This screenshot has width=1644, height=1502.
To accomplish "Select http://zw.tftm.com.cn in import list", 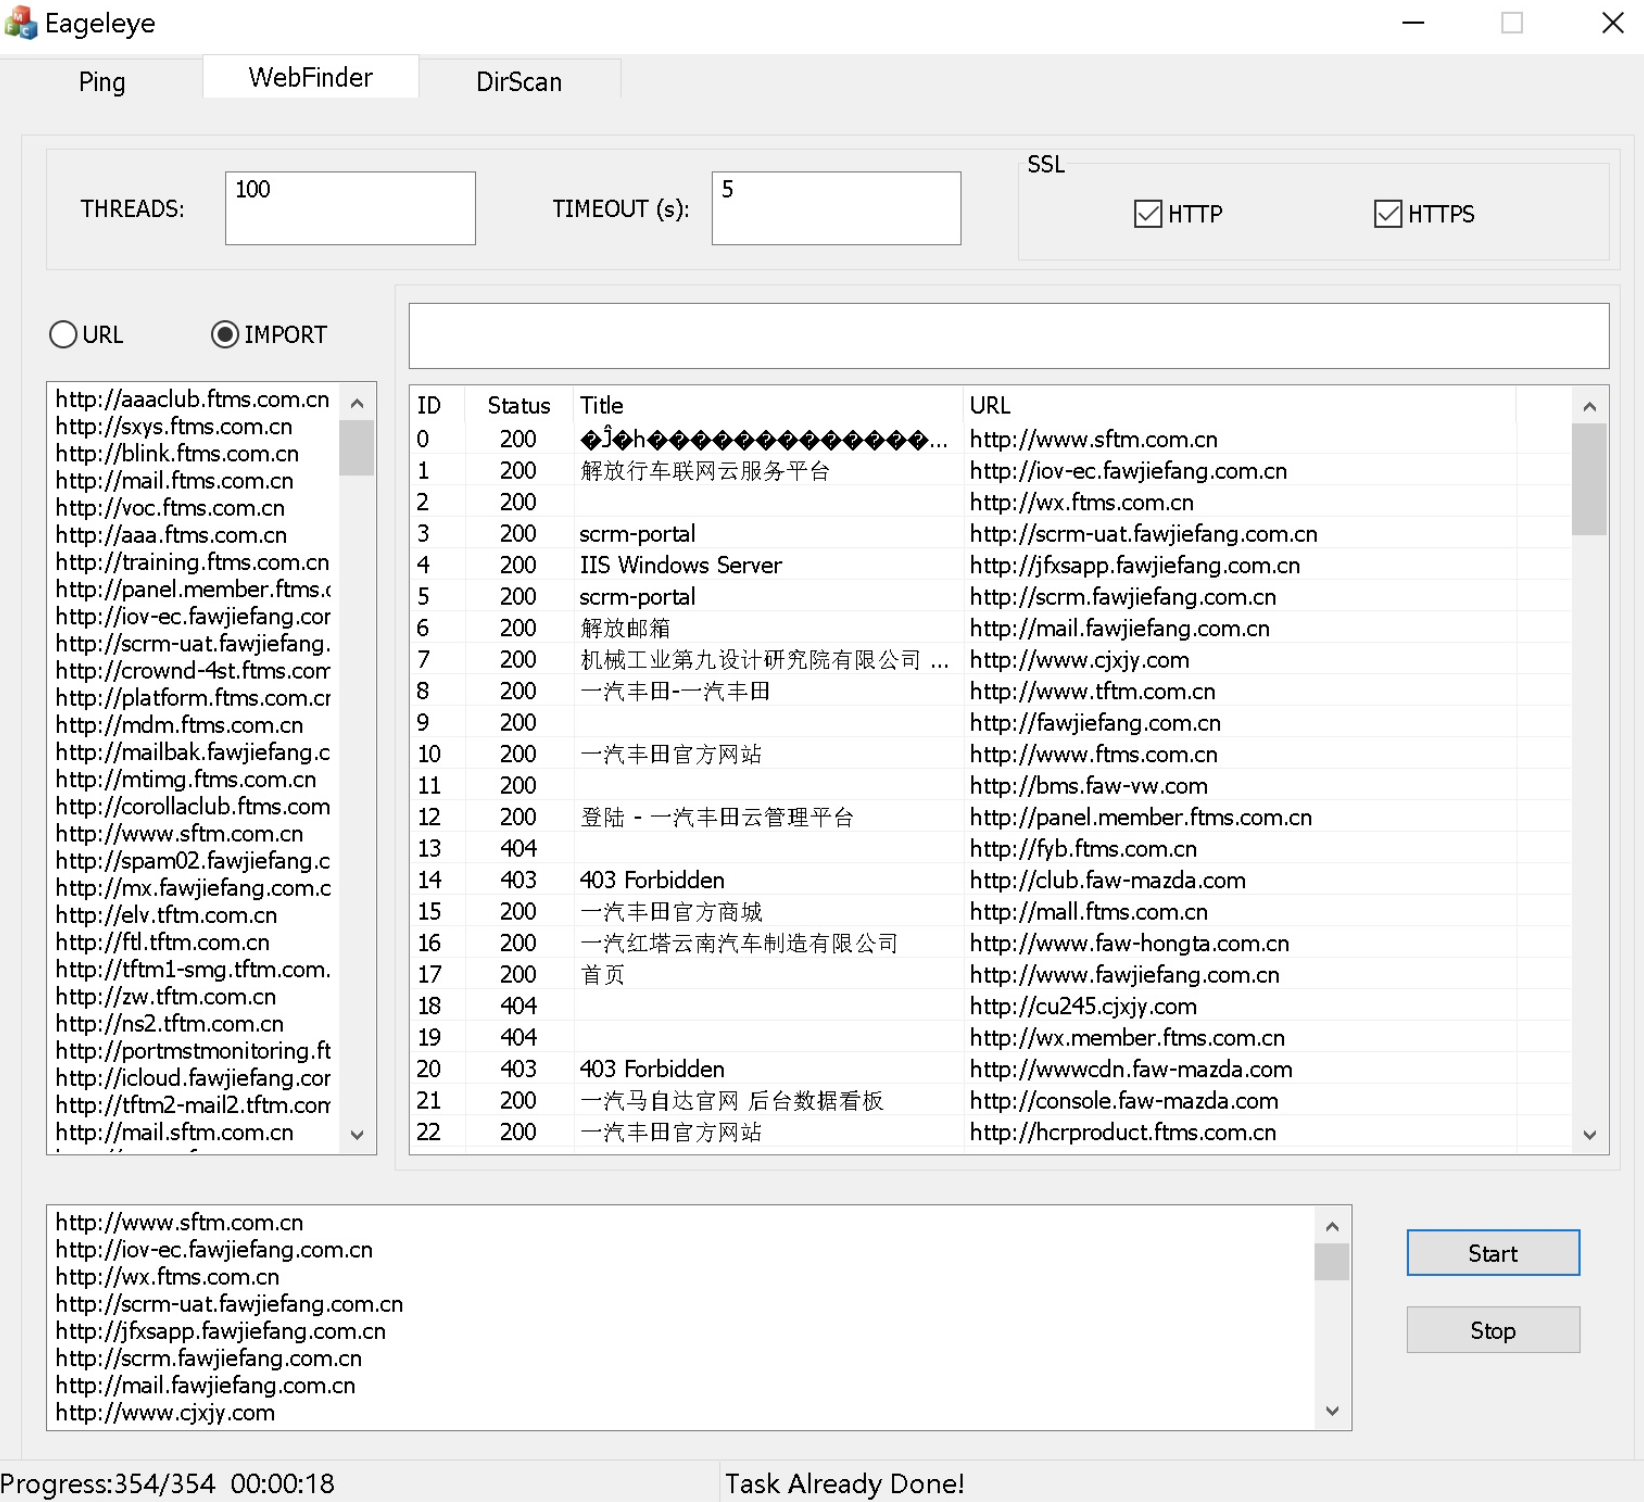I will click(x=165, y=997).
